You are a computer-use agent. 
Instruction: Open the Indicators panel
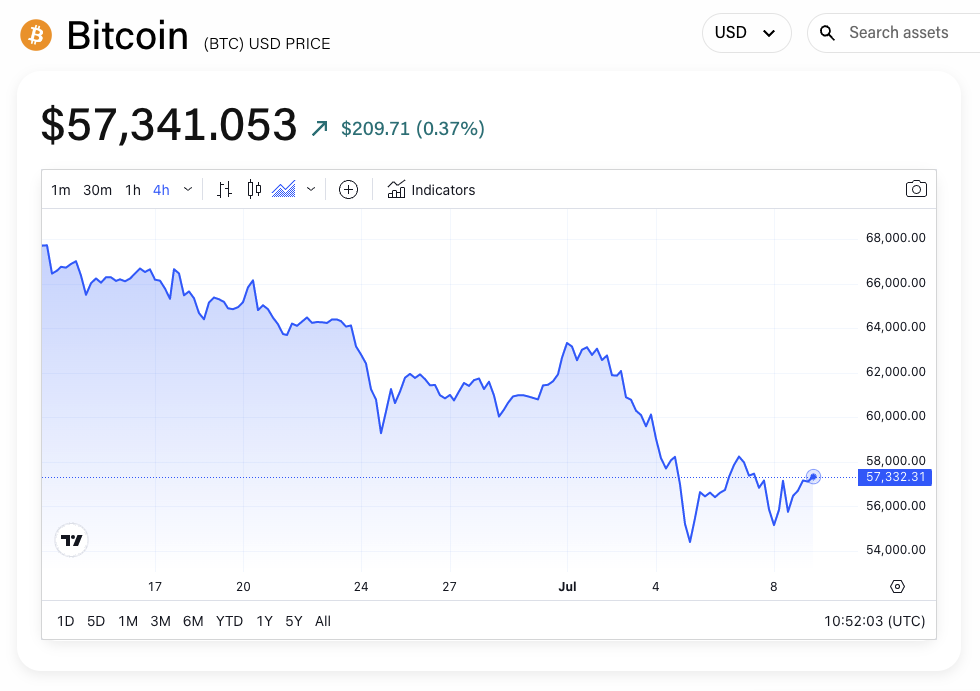pos(431,189)
